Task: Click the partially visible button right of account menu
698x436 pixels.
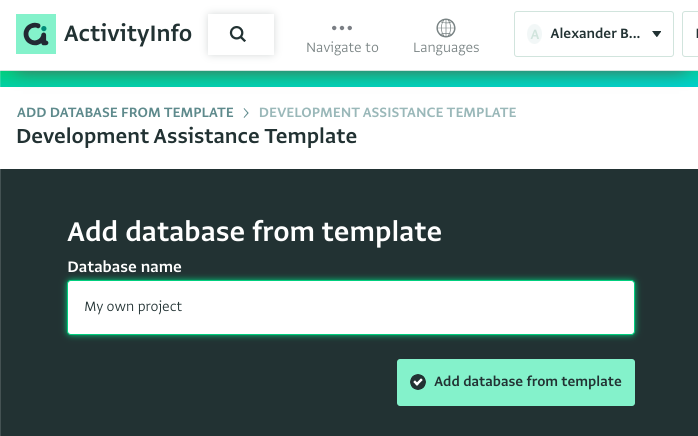Action: pos(690,34)
